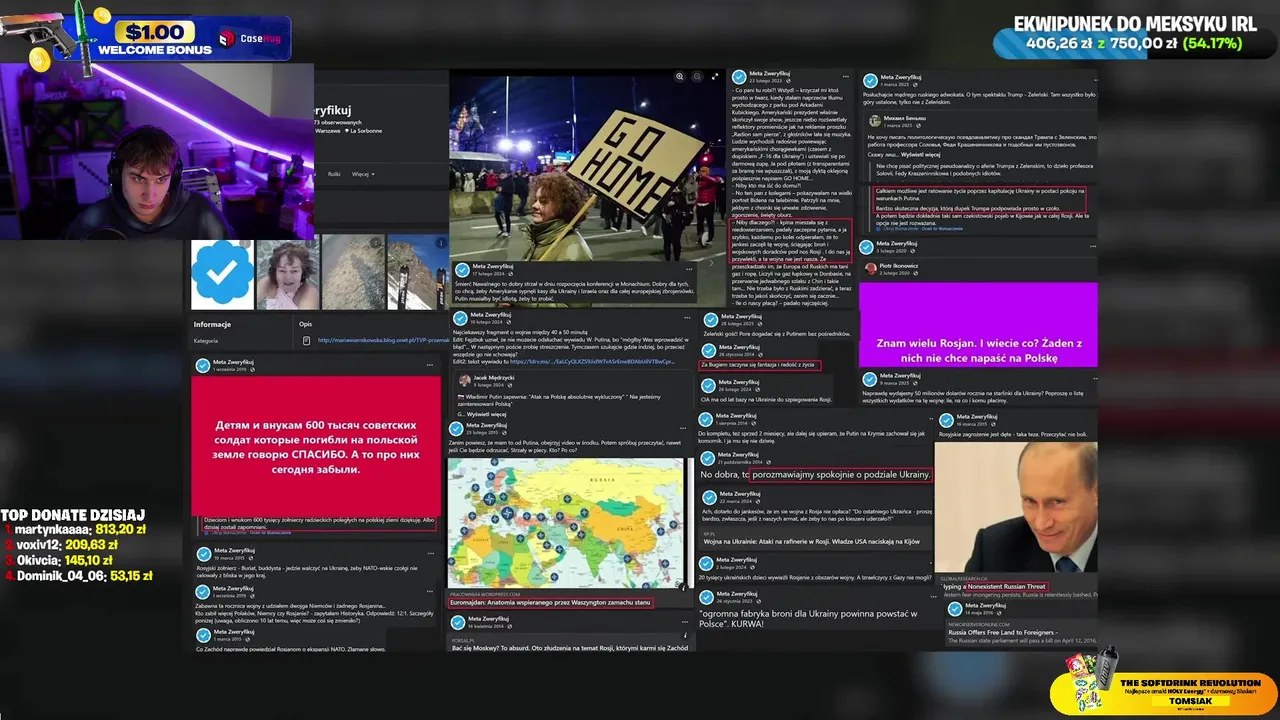Click the purple 'Znam wielu Rosjan' card
Viewport: 1280px width, 720px height.
[977, 326]
